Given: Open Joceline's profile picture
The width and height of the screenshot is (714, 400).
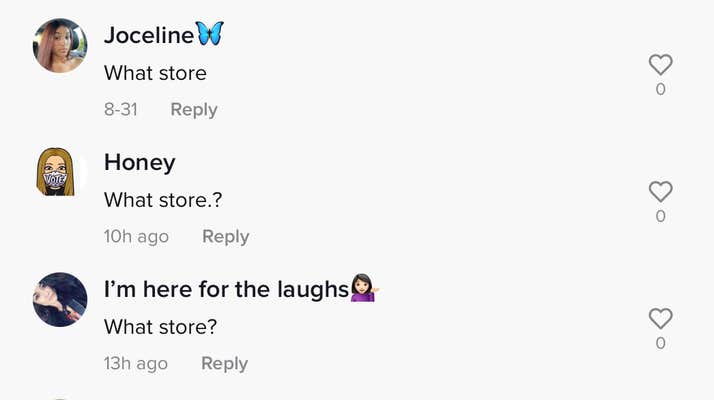Looking at the screenshot, I should pos(60,46).
